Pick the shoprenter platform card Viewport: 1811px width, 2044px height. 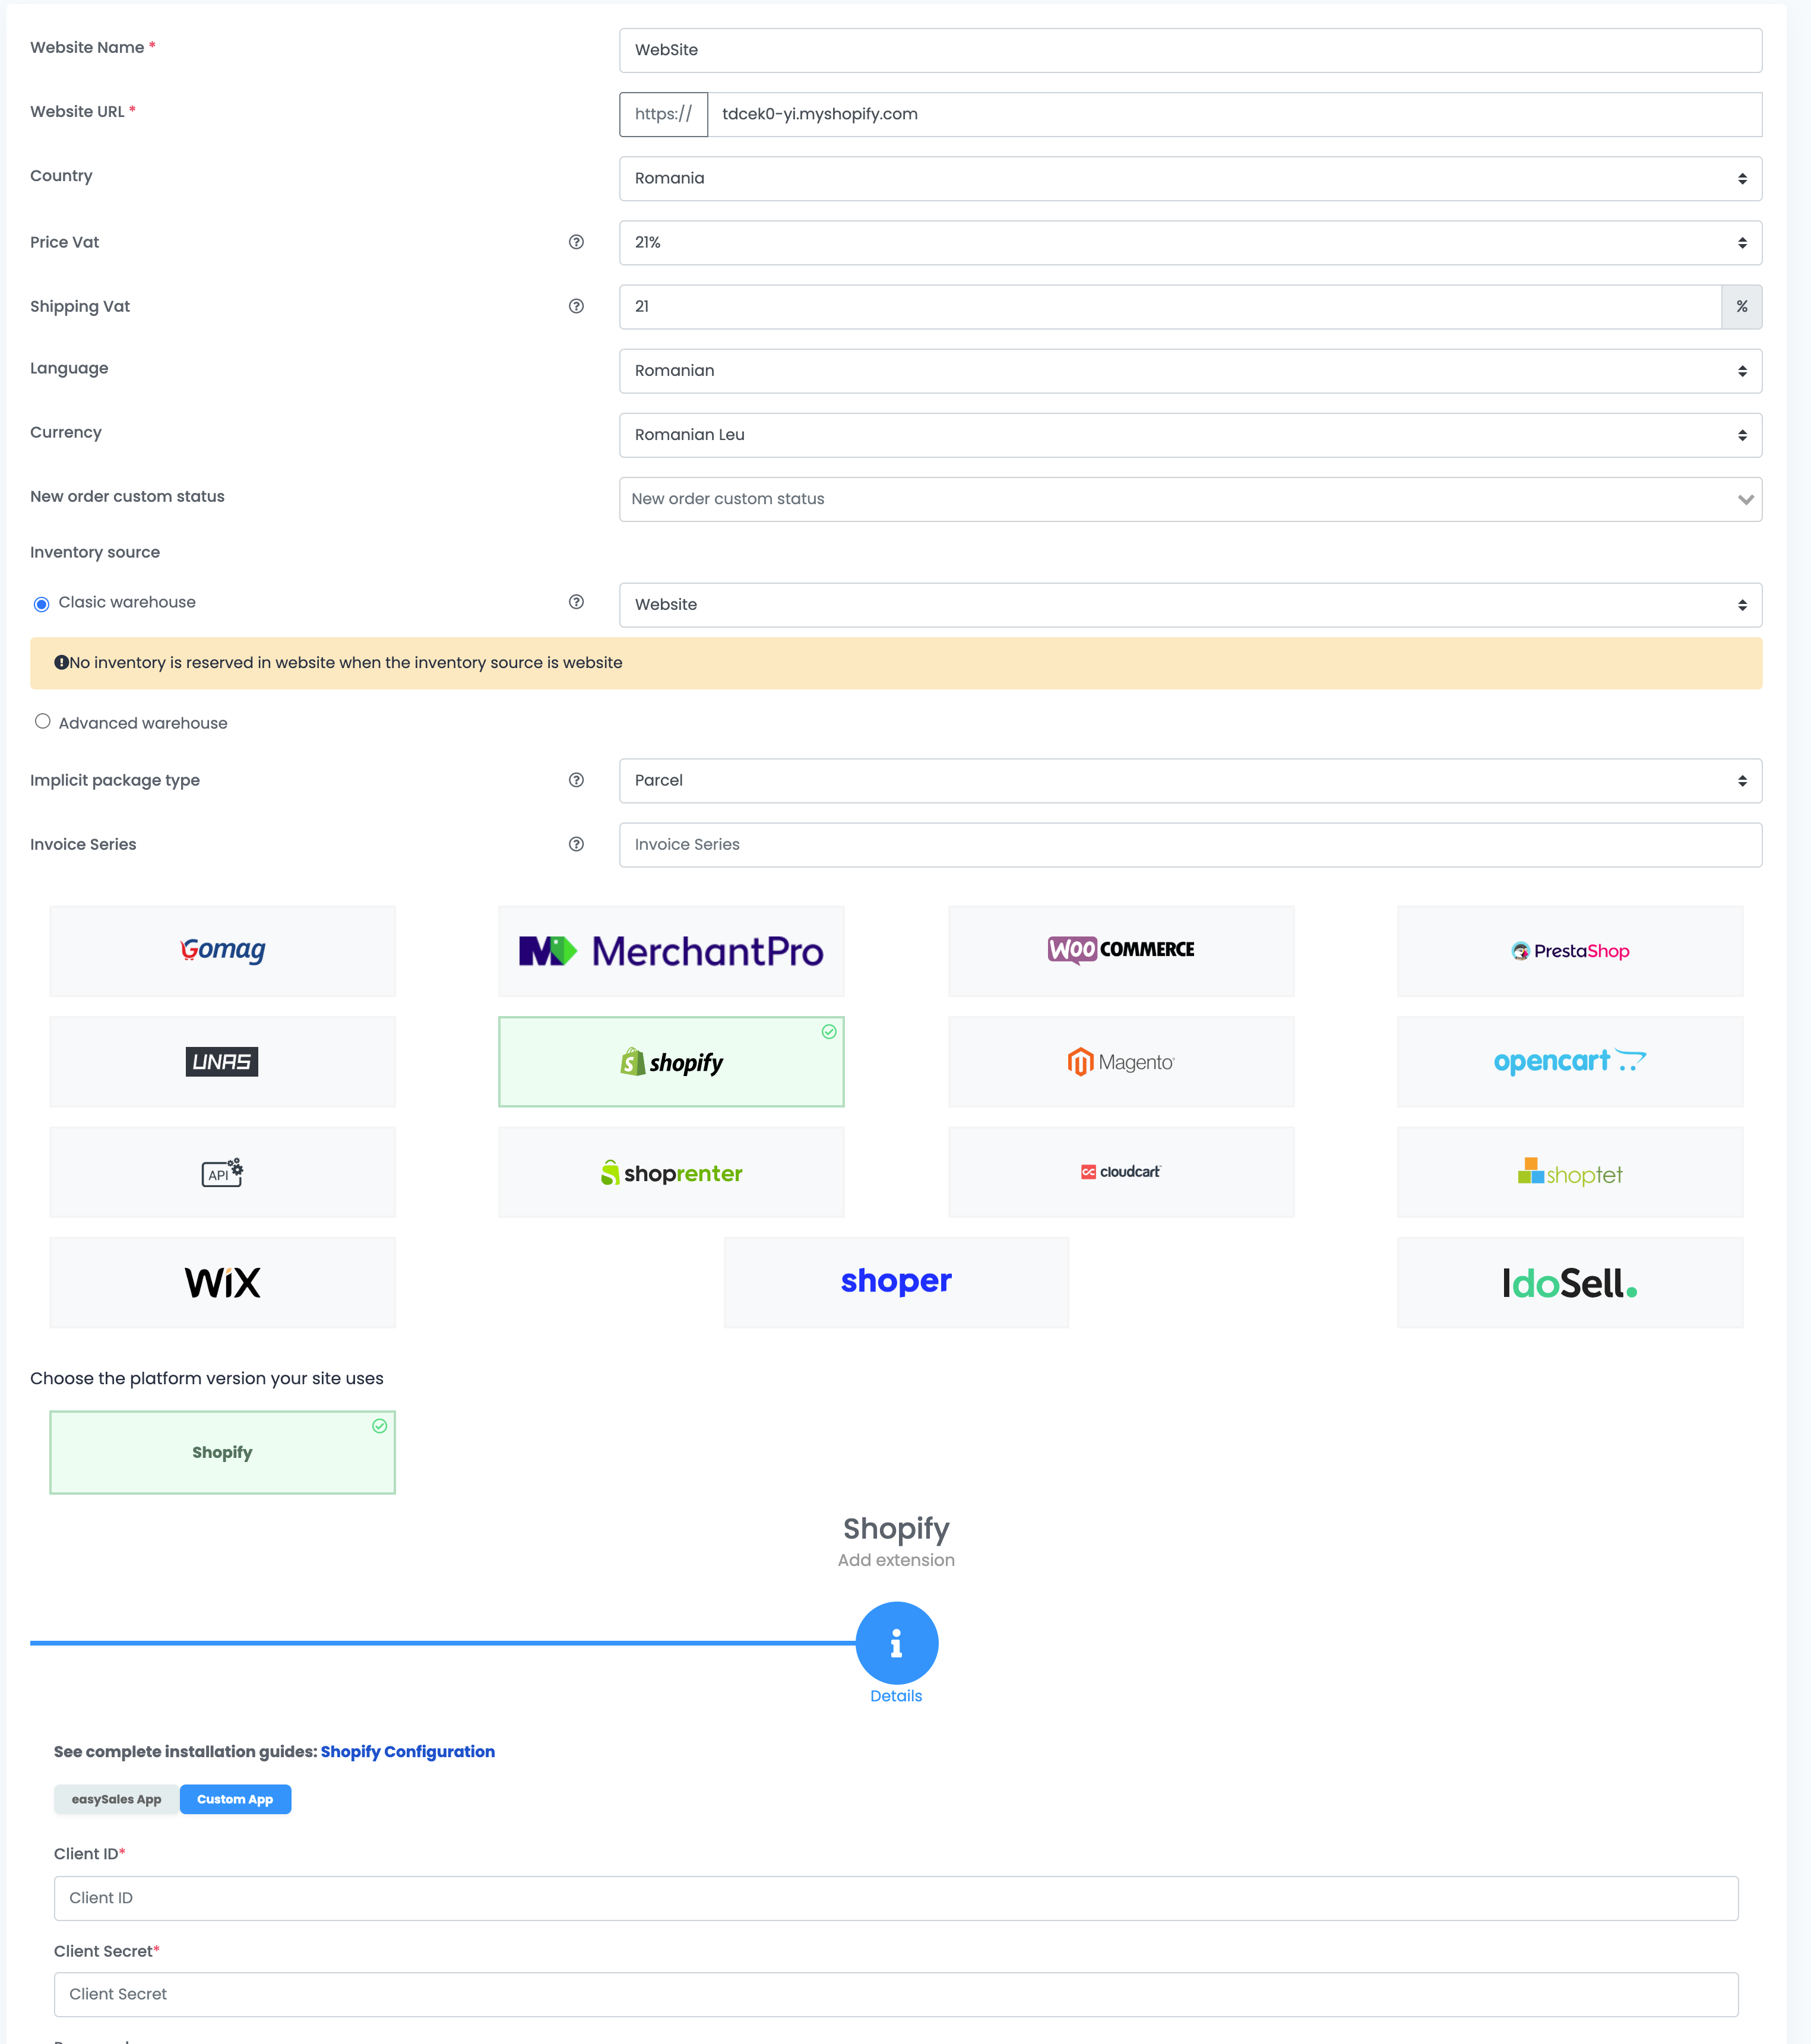(671, 1172)
